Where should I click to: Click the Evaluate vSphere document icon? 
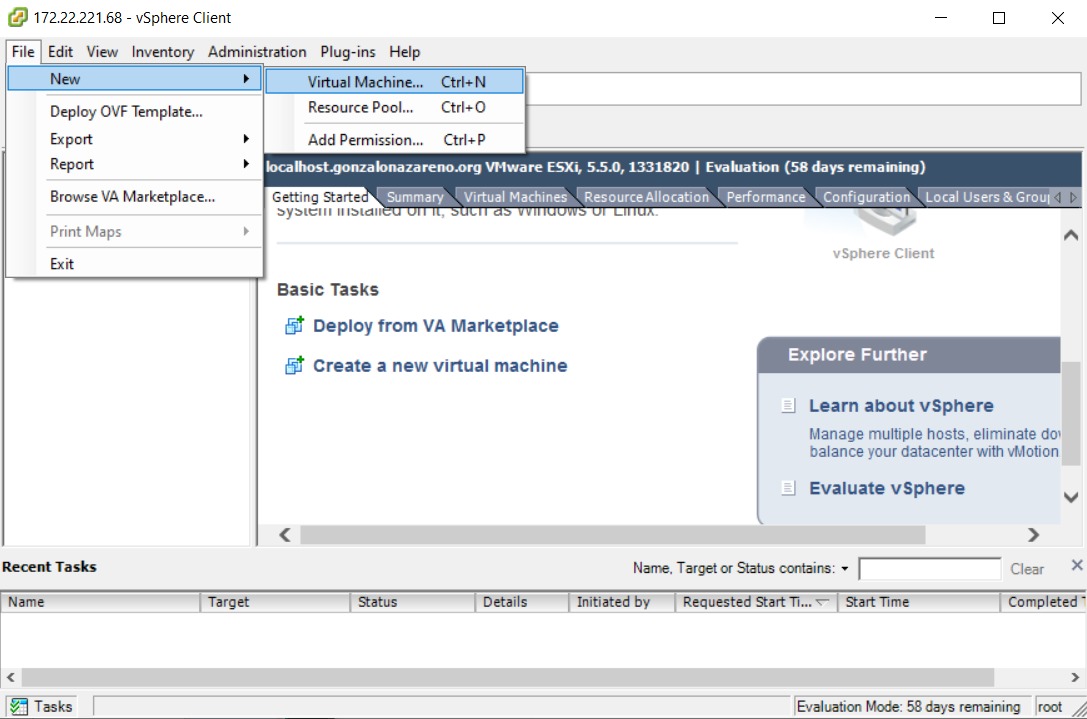(x=789, y=488)
